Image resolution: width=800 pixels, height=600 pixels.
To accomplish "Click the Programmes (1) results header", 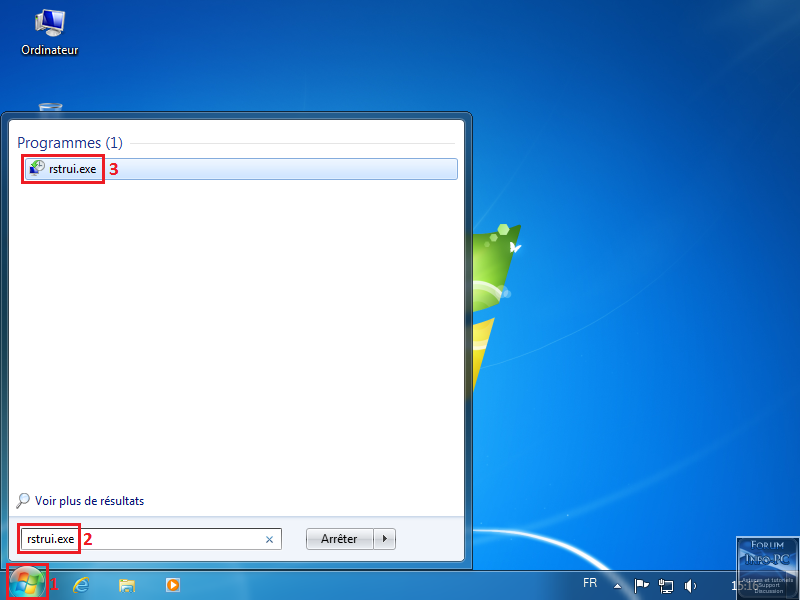I will click(69, 143).
